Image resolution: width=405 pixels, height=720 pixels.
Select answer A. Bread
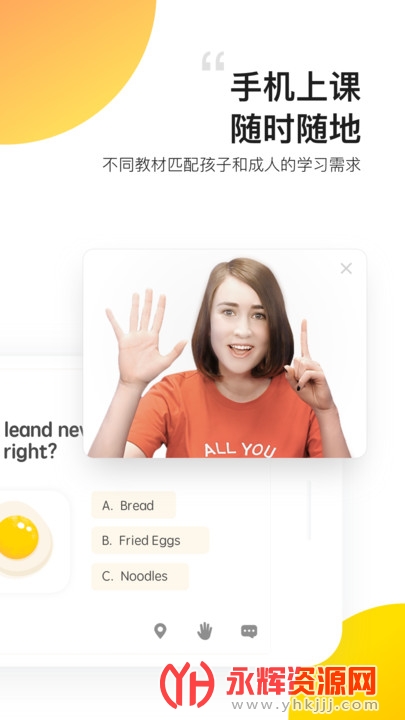(x=134, y=505)
